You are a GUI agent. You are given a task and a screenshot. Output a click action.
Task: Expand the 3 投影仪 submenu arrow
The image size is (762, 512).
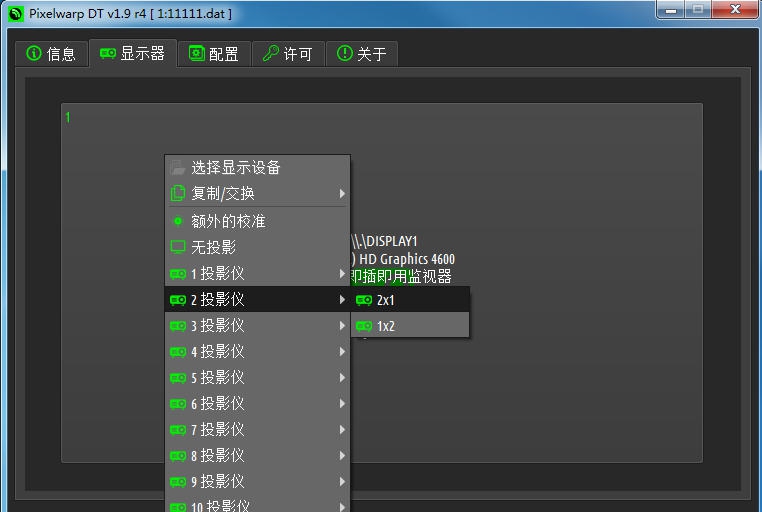point(342,326)
